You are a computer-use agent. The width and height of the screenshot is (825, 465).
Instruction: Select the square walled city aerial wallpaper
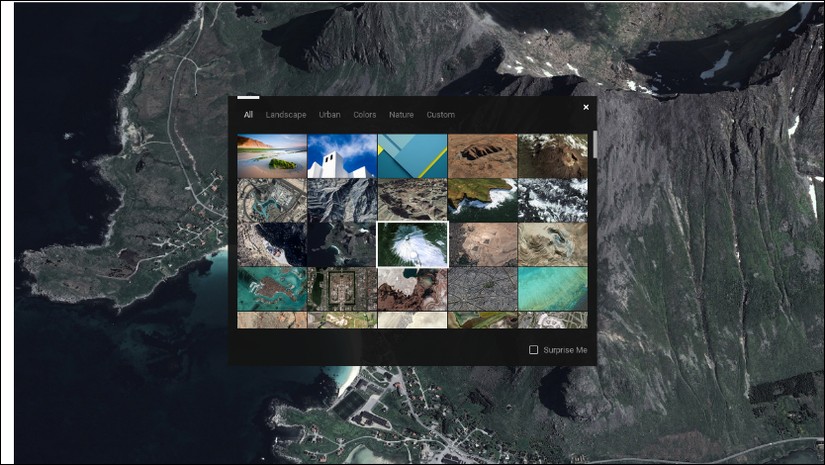342,289
